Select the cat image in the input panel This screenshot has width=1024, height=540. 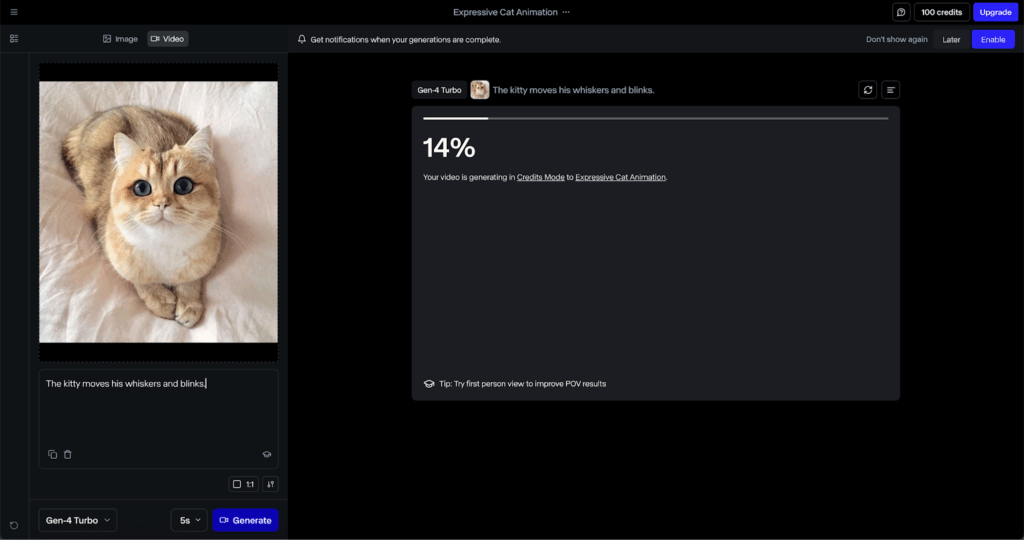[158, 212]
